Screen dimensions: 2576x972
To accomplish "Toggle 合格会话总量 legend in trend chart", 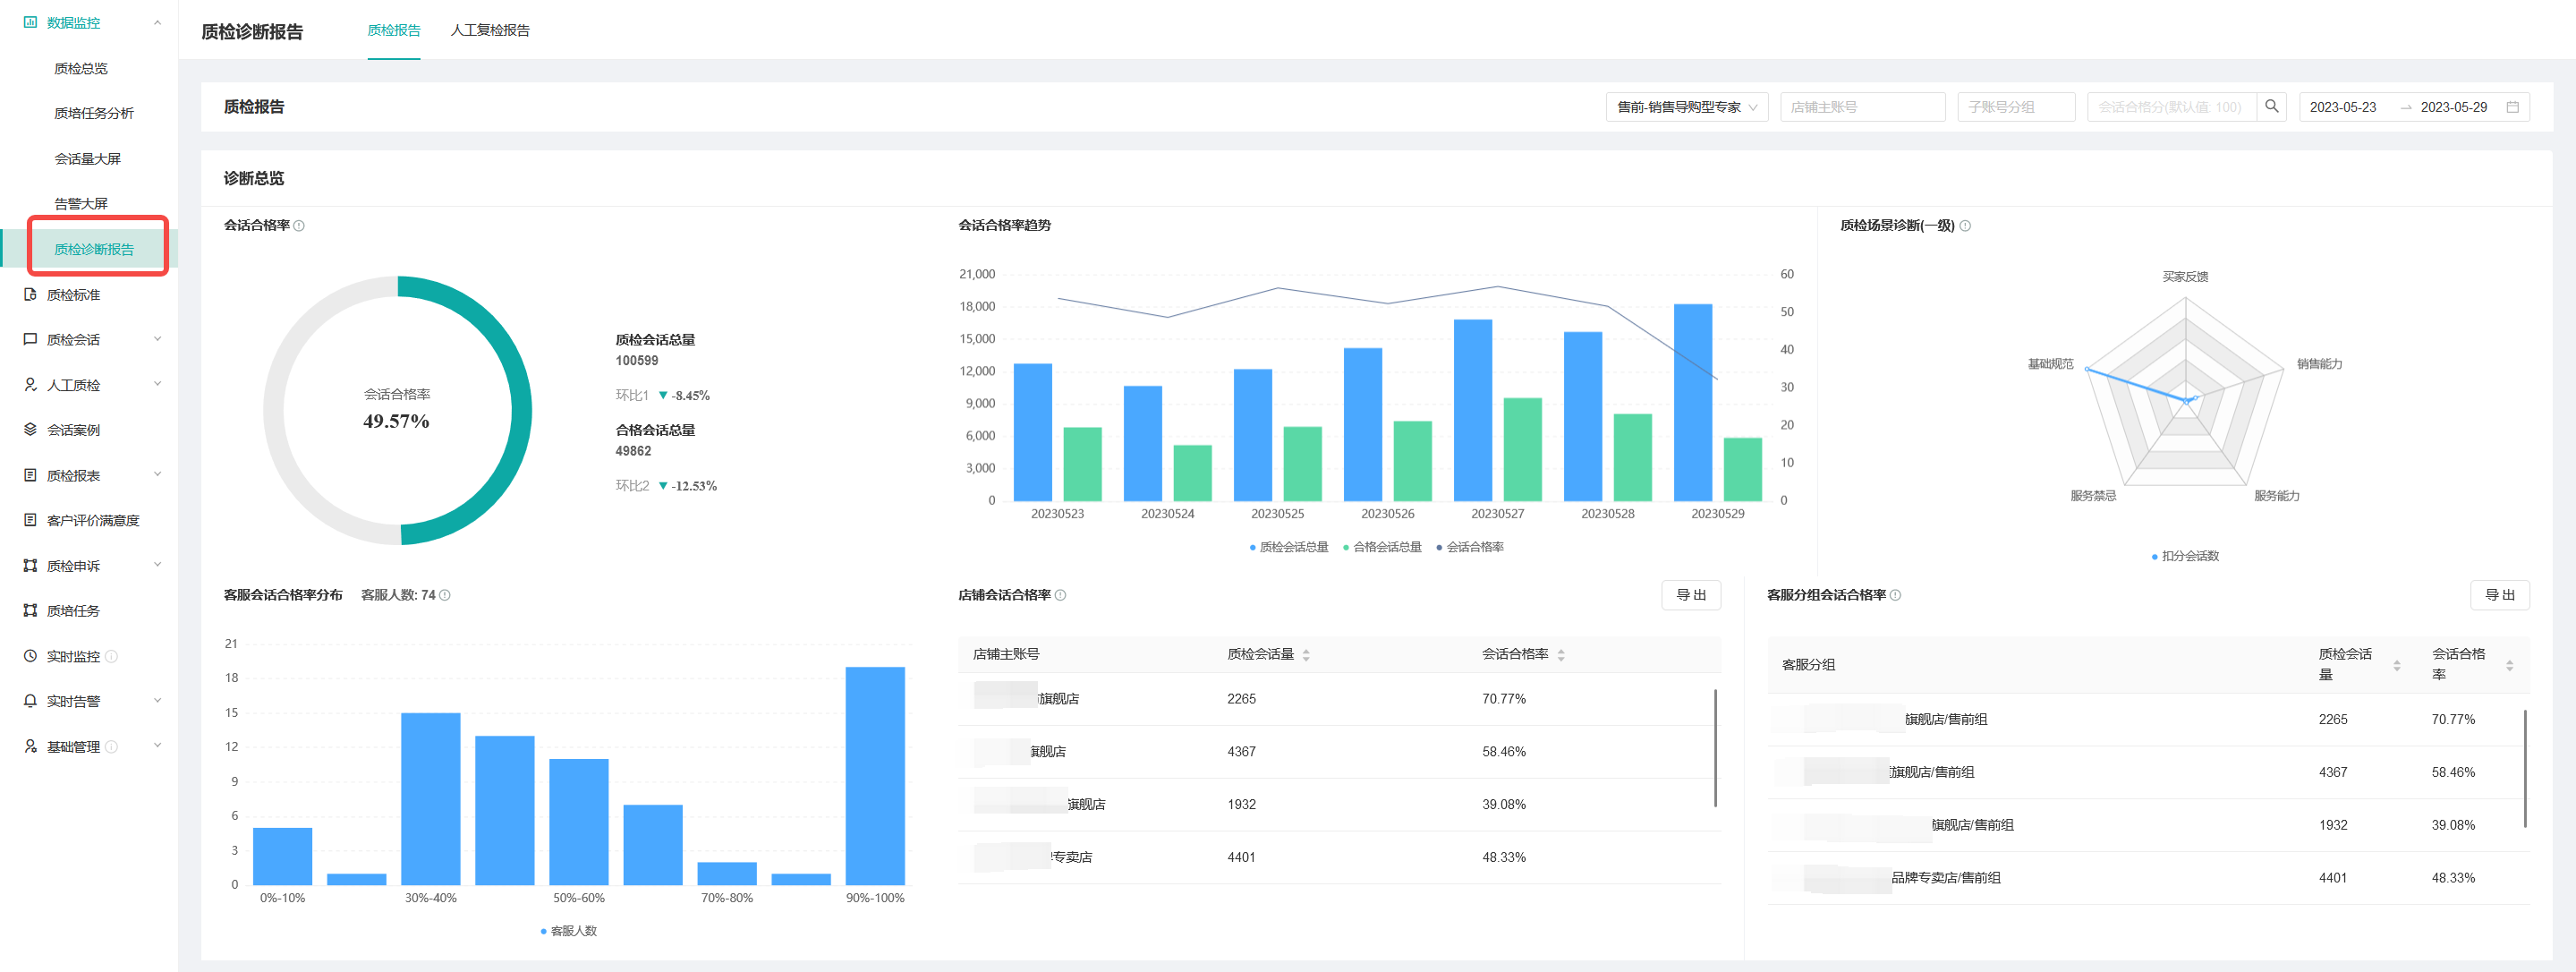I will click(1382, 547).
